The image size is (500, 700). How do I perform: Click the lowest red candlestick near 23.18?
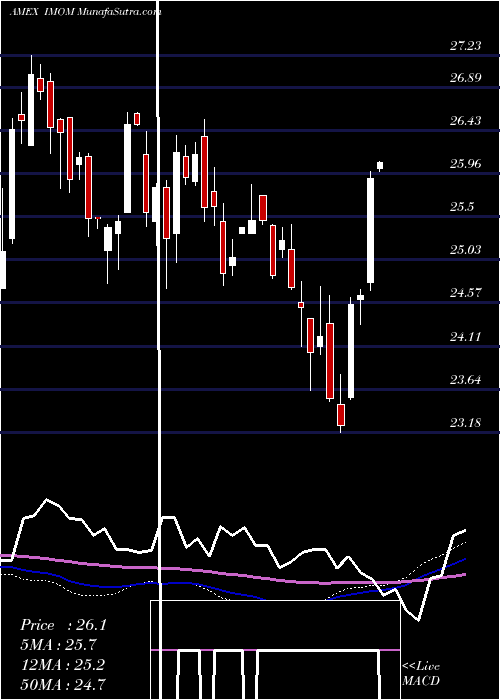(341, 414)
